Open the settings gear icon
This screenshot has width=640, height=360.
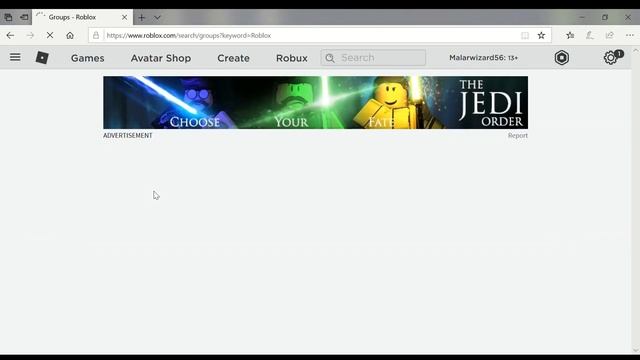click(x=610, y=58)
